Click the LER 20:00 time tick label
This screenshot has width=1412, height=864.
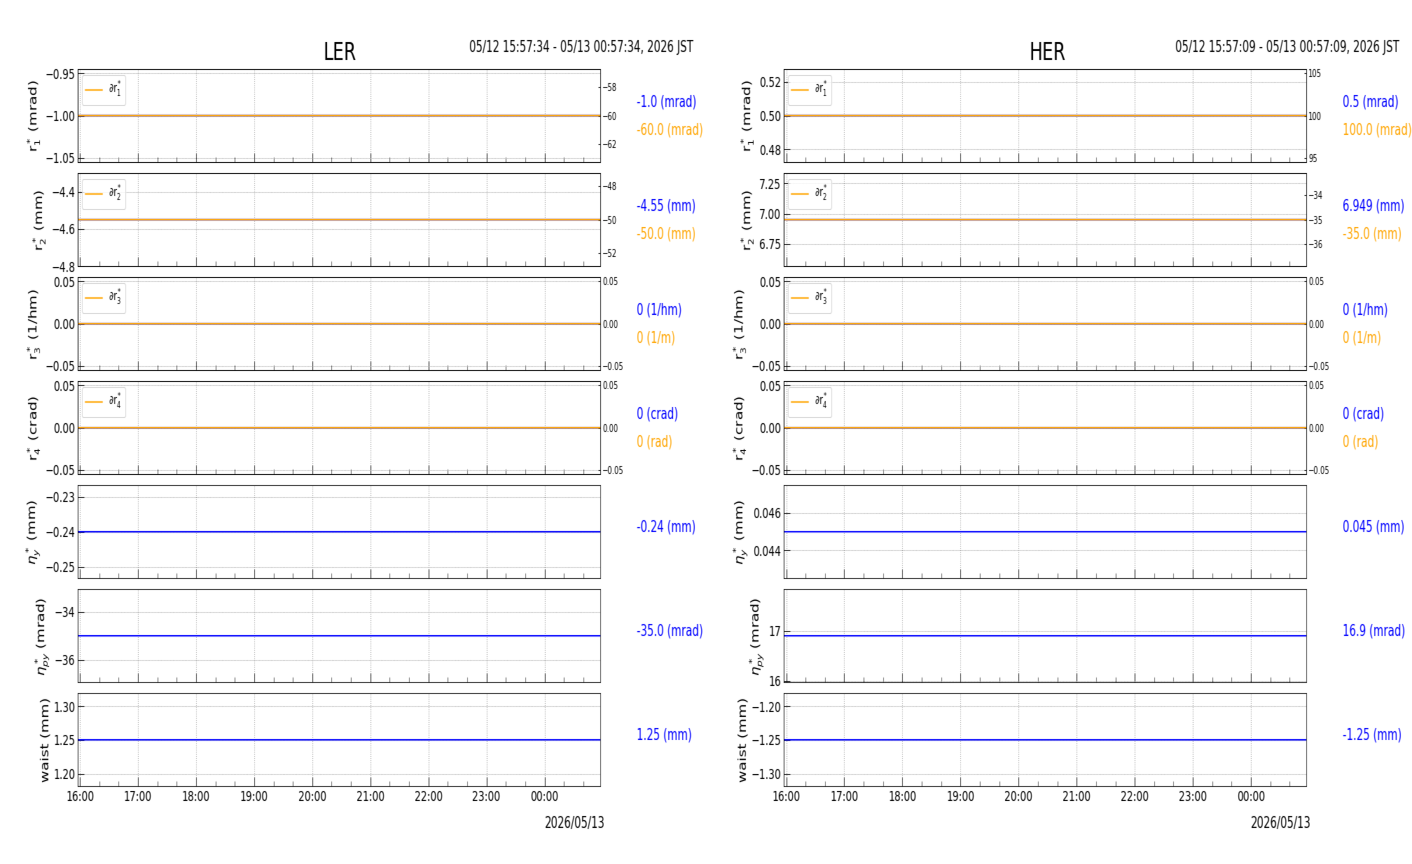tap(312, 797)
